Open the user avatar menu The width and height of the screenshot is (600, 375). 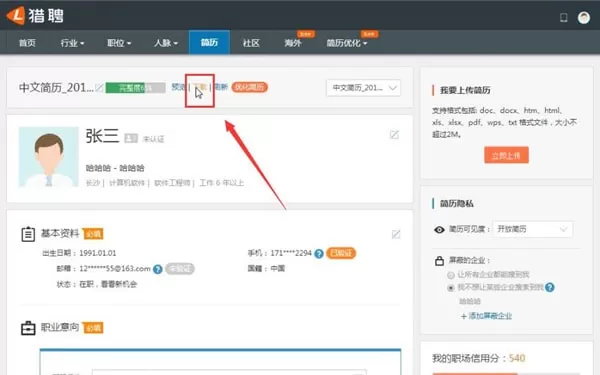[584, 18]
